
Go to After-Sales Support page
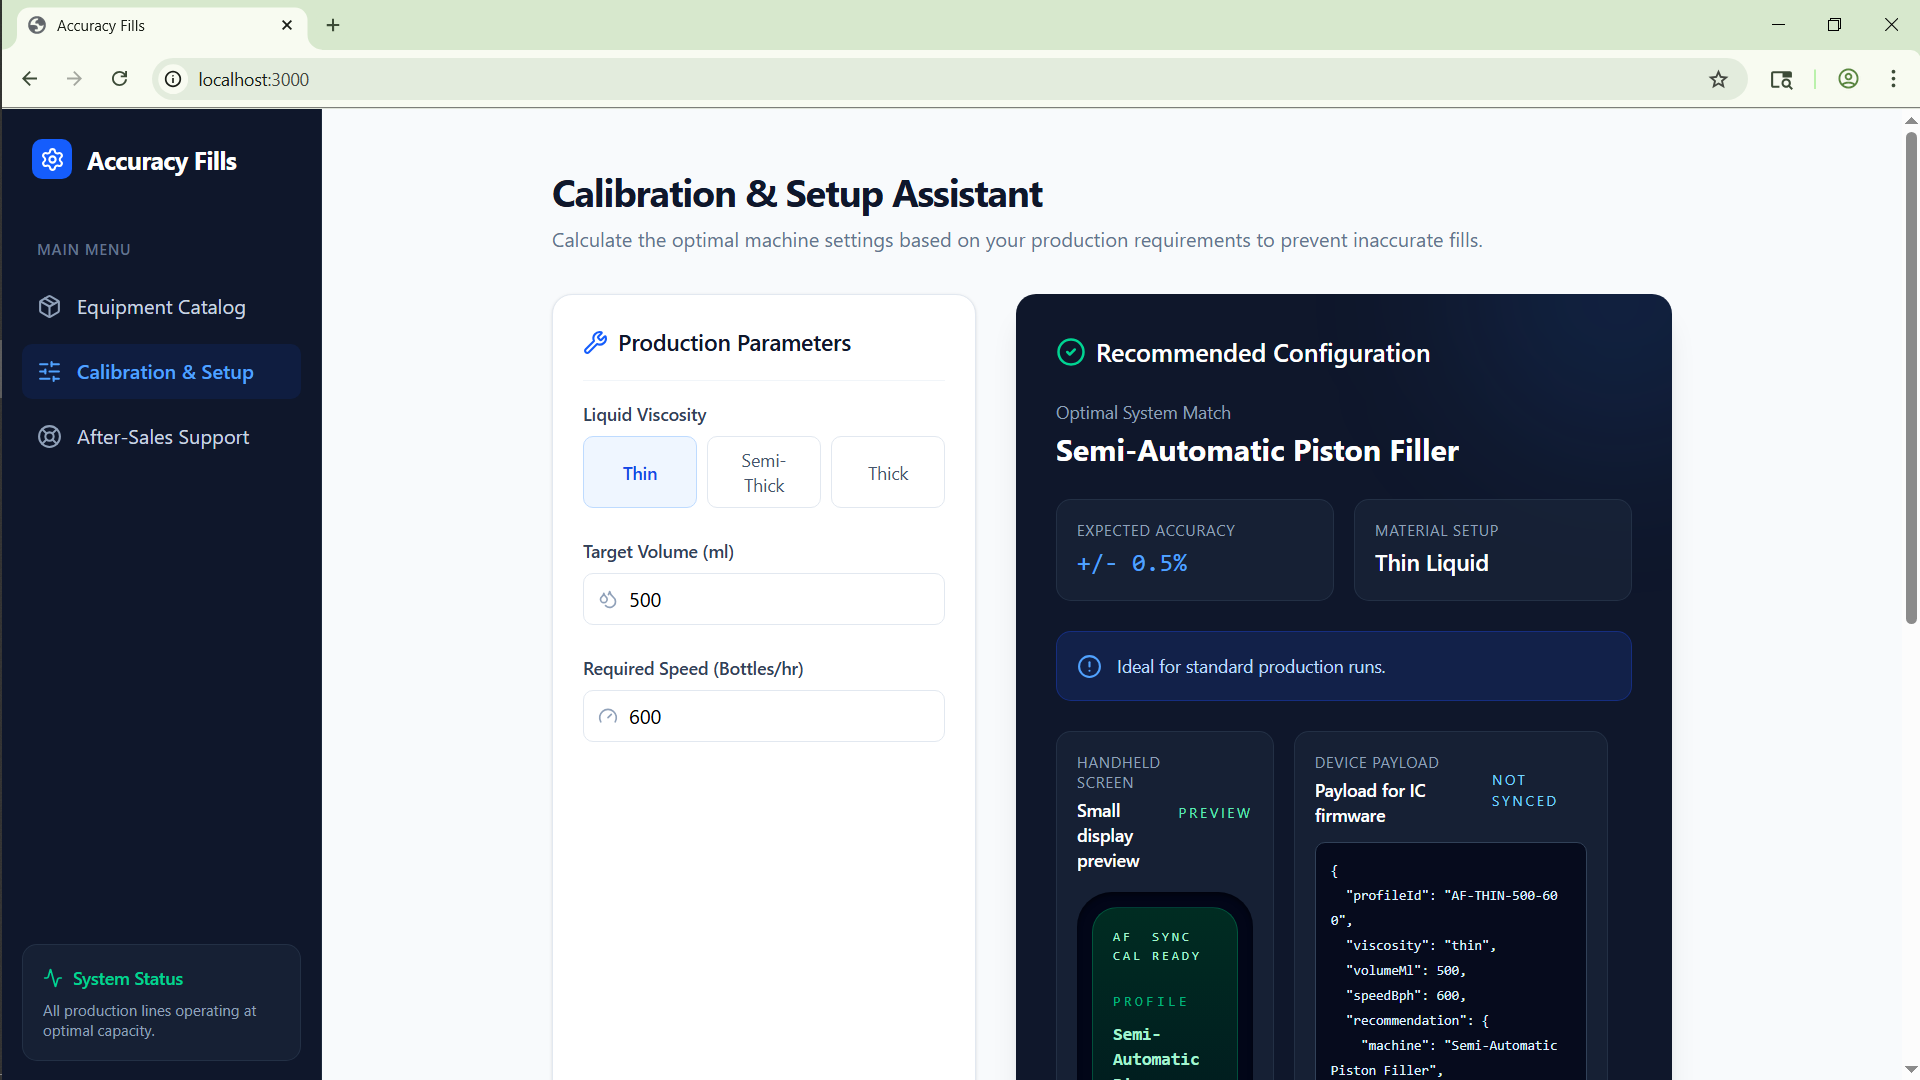(162, 437)
